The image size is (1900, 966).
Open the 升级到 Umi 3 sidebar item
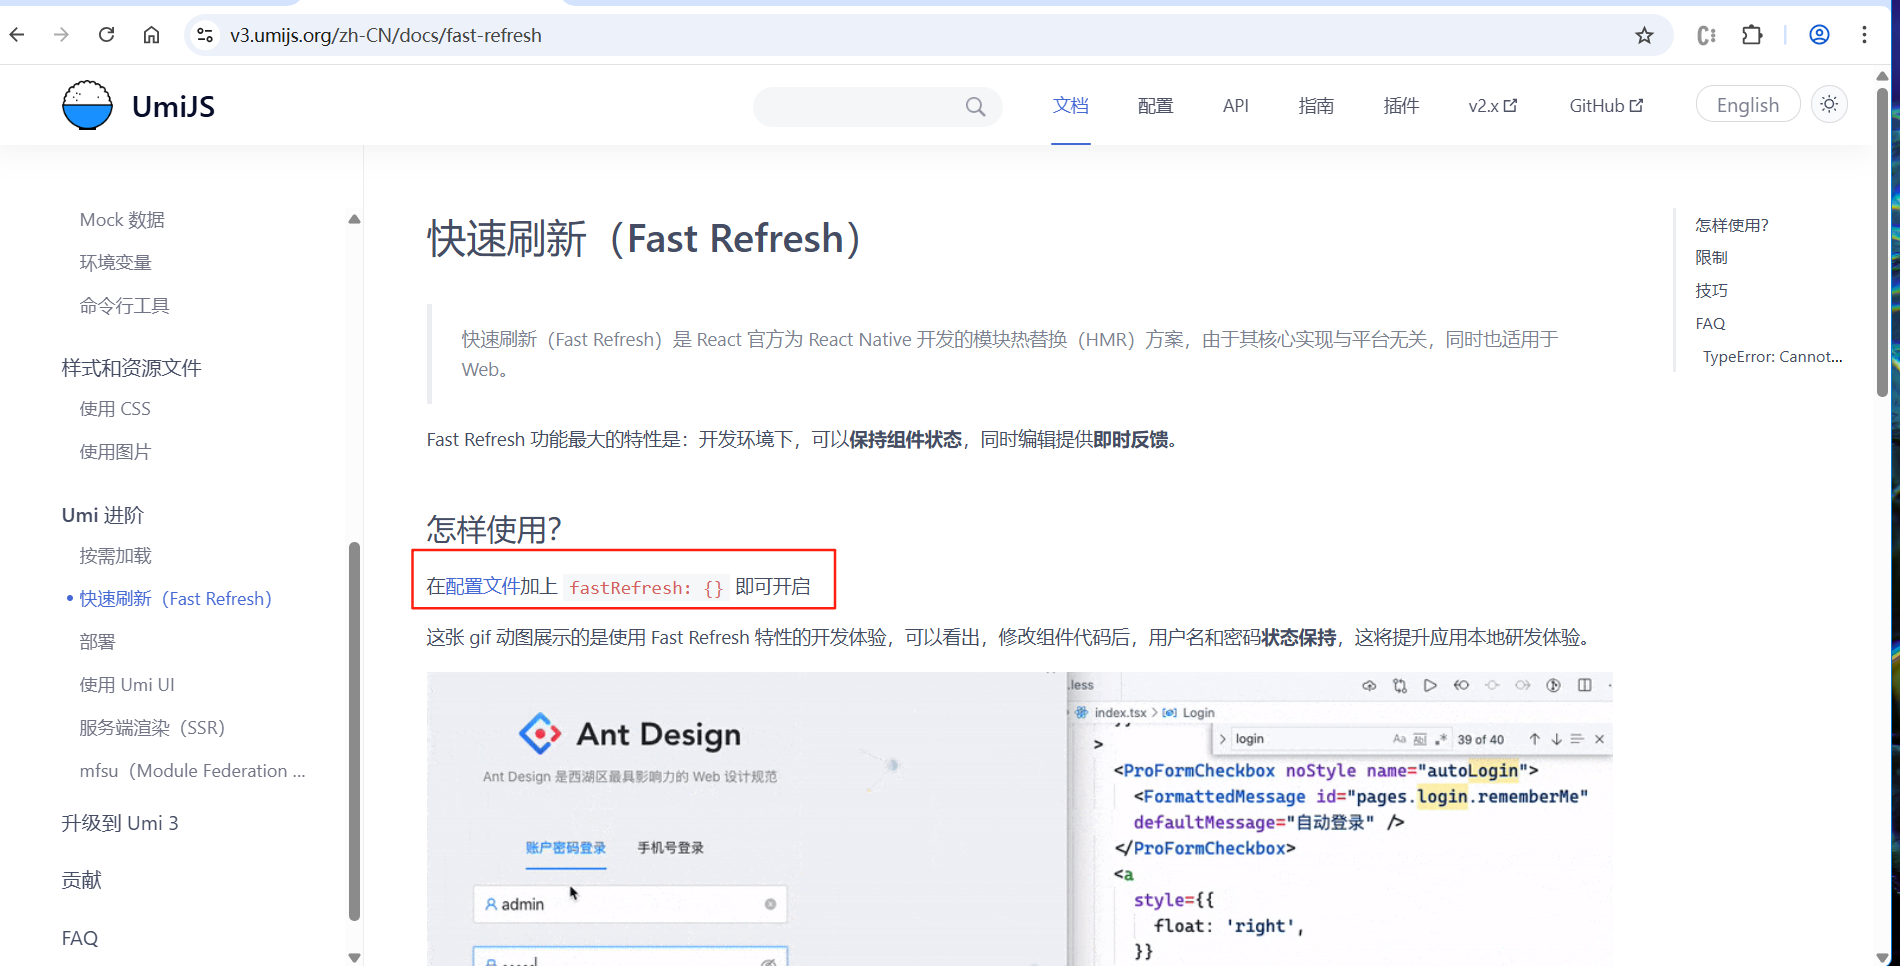pyautogui.click(x=119, y=823)
